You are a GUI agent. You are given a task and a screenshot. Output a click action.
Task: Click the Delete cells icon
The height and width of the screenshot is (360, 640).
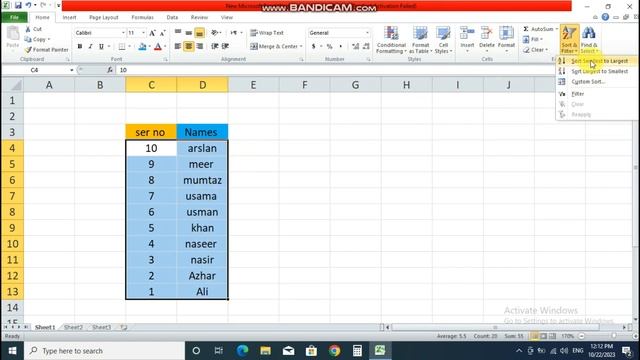tap(487, 33)
